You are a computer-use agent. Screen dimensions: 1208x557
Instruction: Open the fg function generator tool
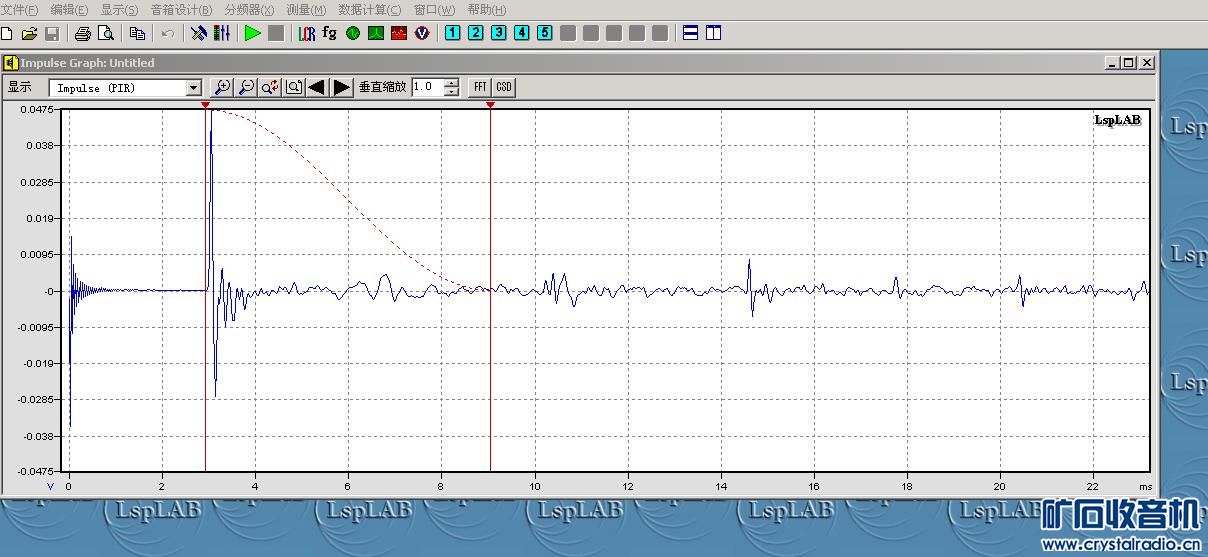(x=329, y=33)
